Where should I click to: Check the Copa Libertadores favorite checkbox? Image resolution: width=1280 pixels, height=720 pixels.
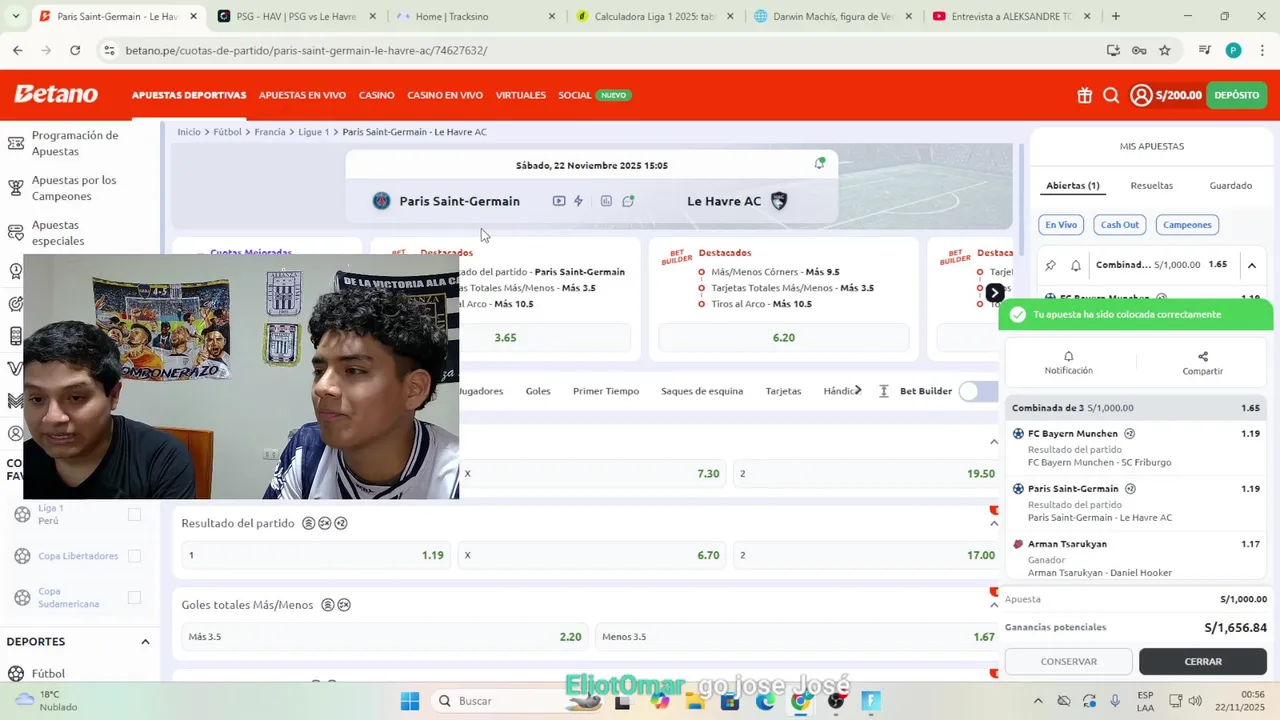[135, 556]
